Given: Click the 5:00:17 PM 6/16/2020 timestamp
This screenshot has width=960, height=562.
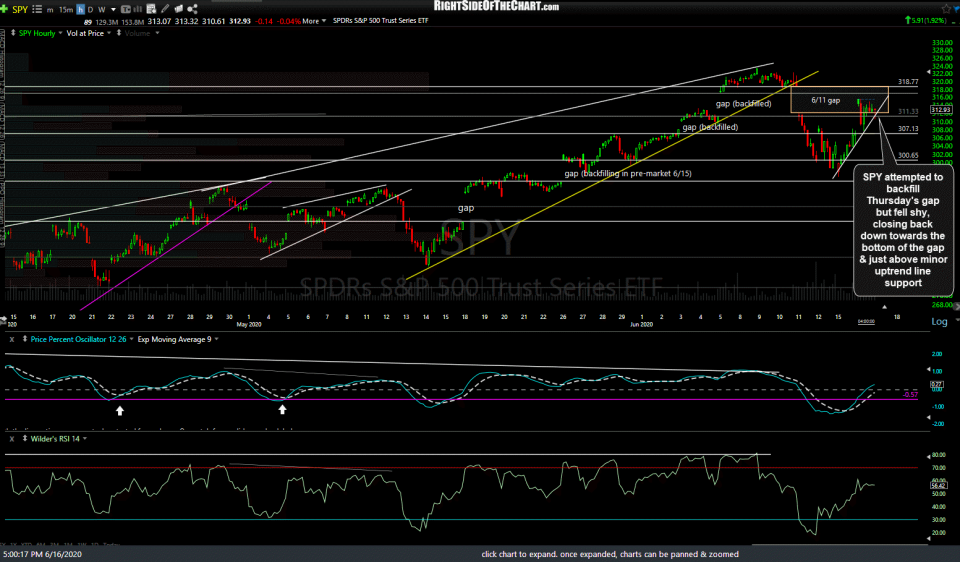Looking at the screenshot, I should [x=42, y=554].
